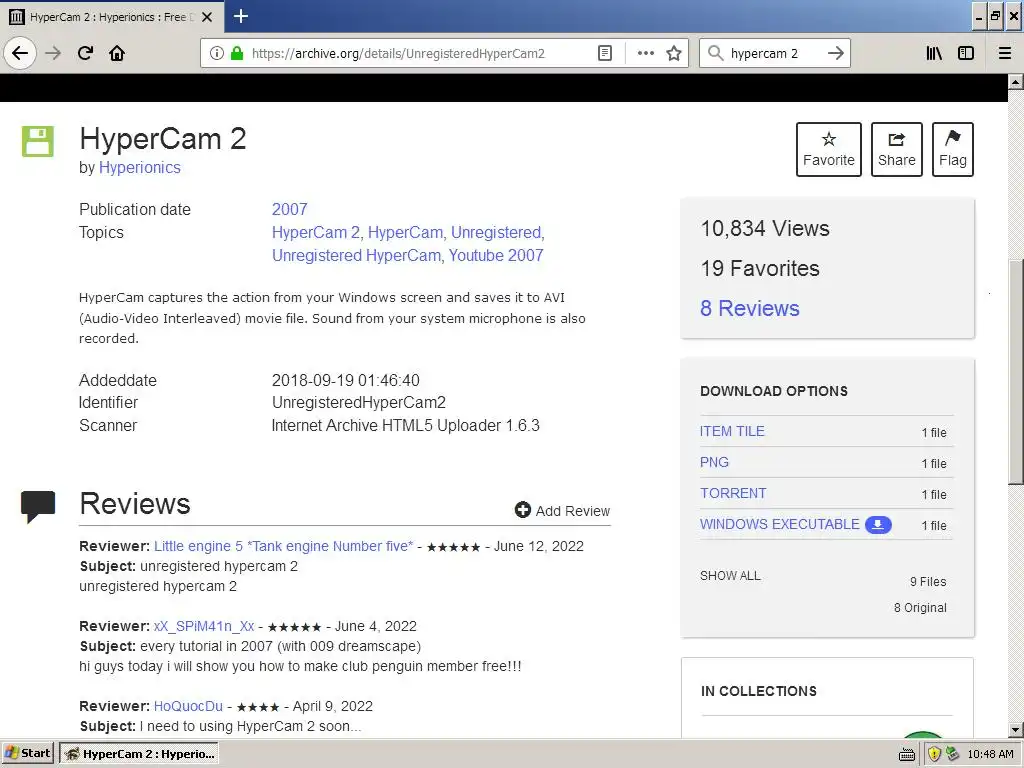Image resolution: width=1024 pixels, height=768 pixels.
Task: Click the UnregisteredHyperCam2 identifier text
Action: pos(359,403)
